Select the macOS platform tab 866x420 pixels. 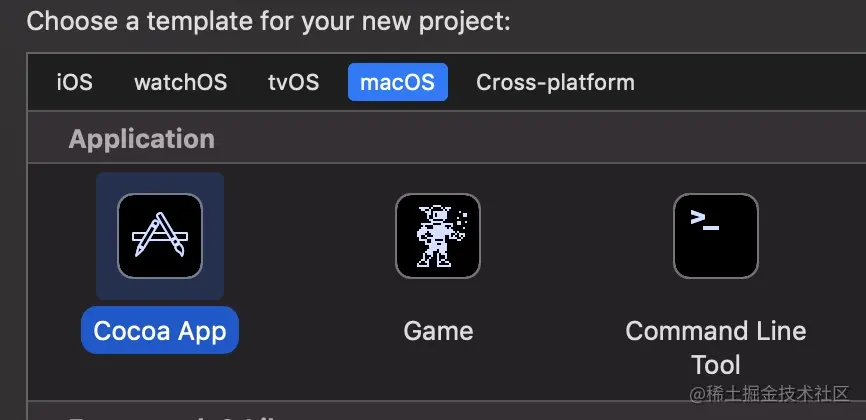click(x=398, y=82)
